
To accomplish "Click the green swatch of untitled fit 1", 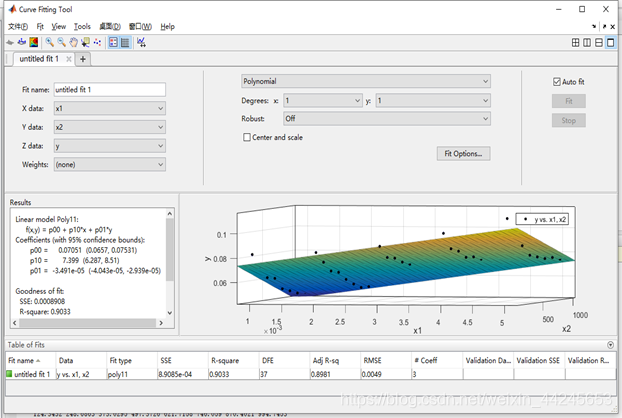I will [9, 374].
